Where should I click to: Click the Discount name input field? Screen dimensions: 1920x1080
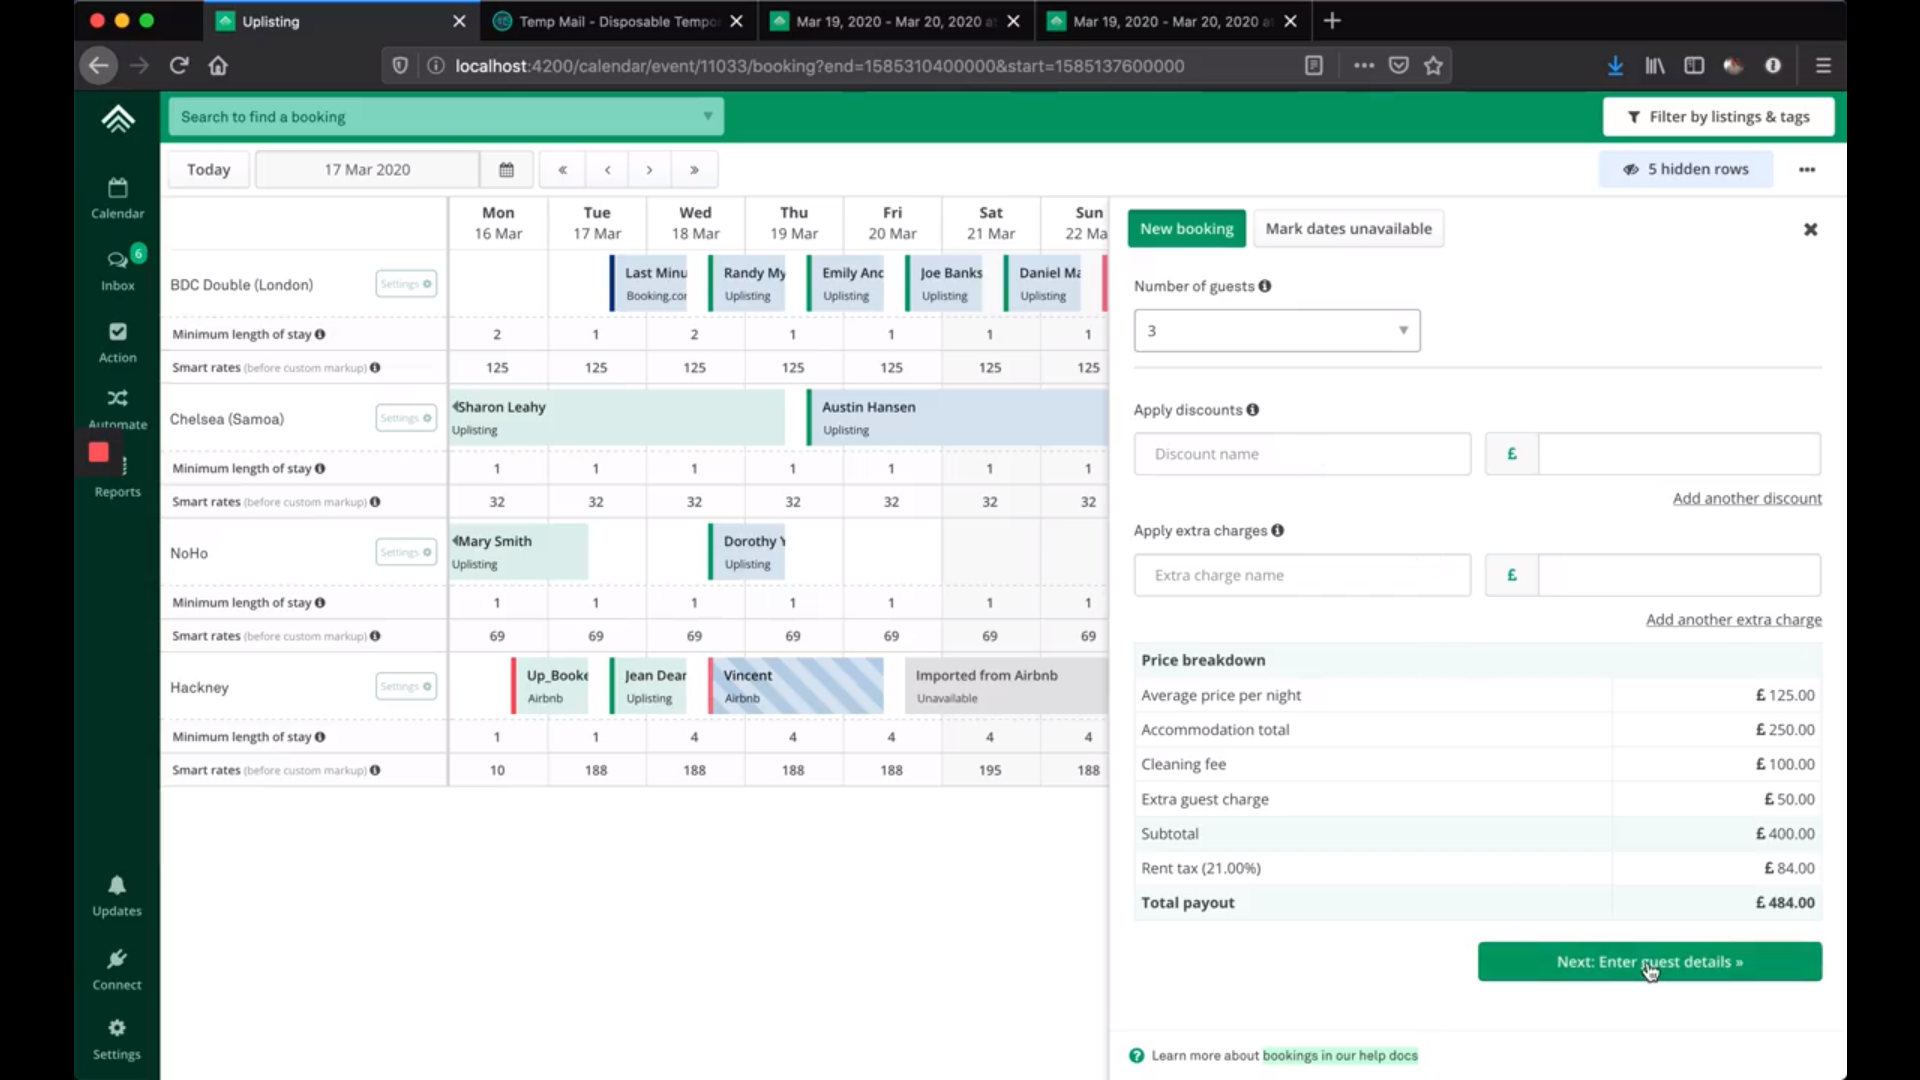pos(1302,453)
